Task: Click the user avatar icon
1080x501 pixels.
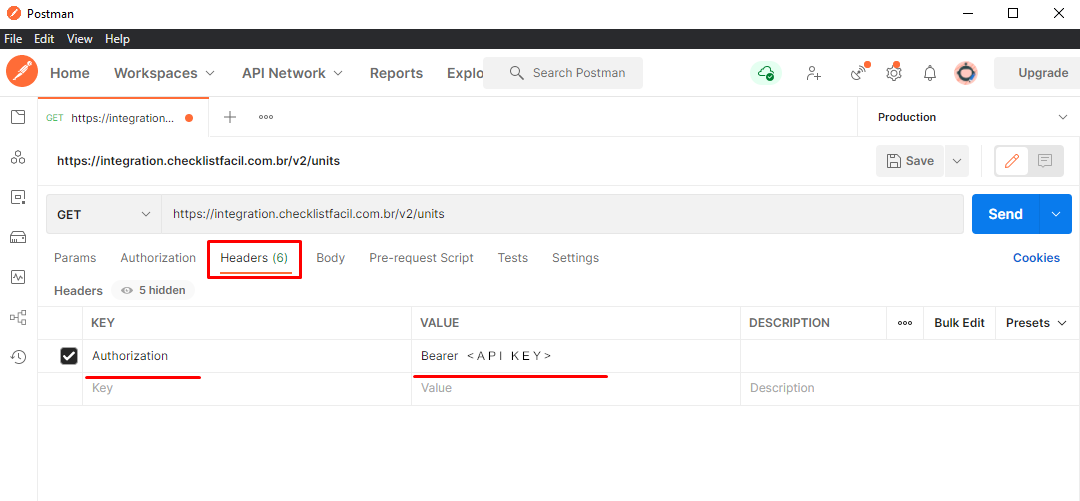Action: 966,72
